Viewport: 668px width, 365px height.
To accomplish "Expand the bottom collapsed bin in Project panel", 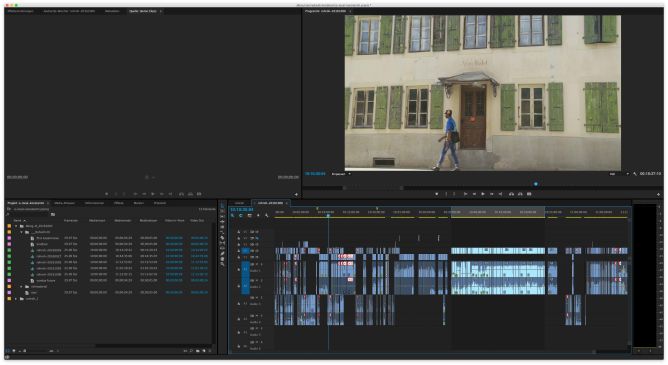I will (x=17, y=299).
